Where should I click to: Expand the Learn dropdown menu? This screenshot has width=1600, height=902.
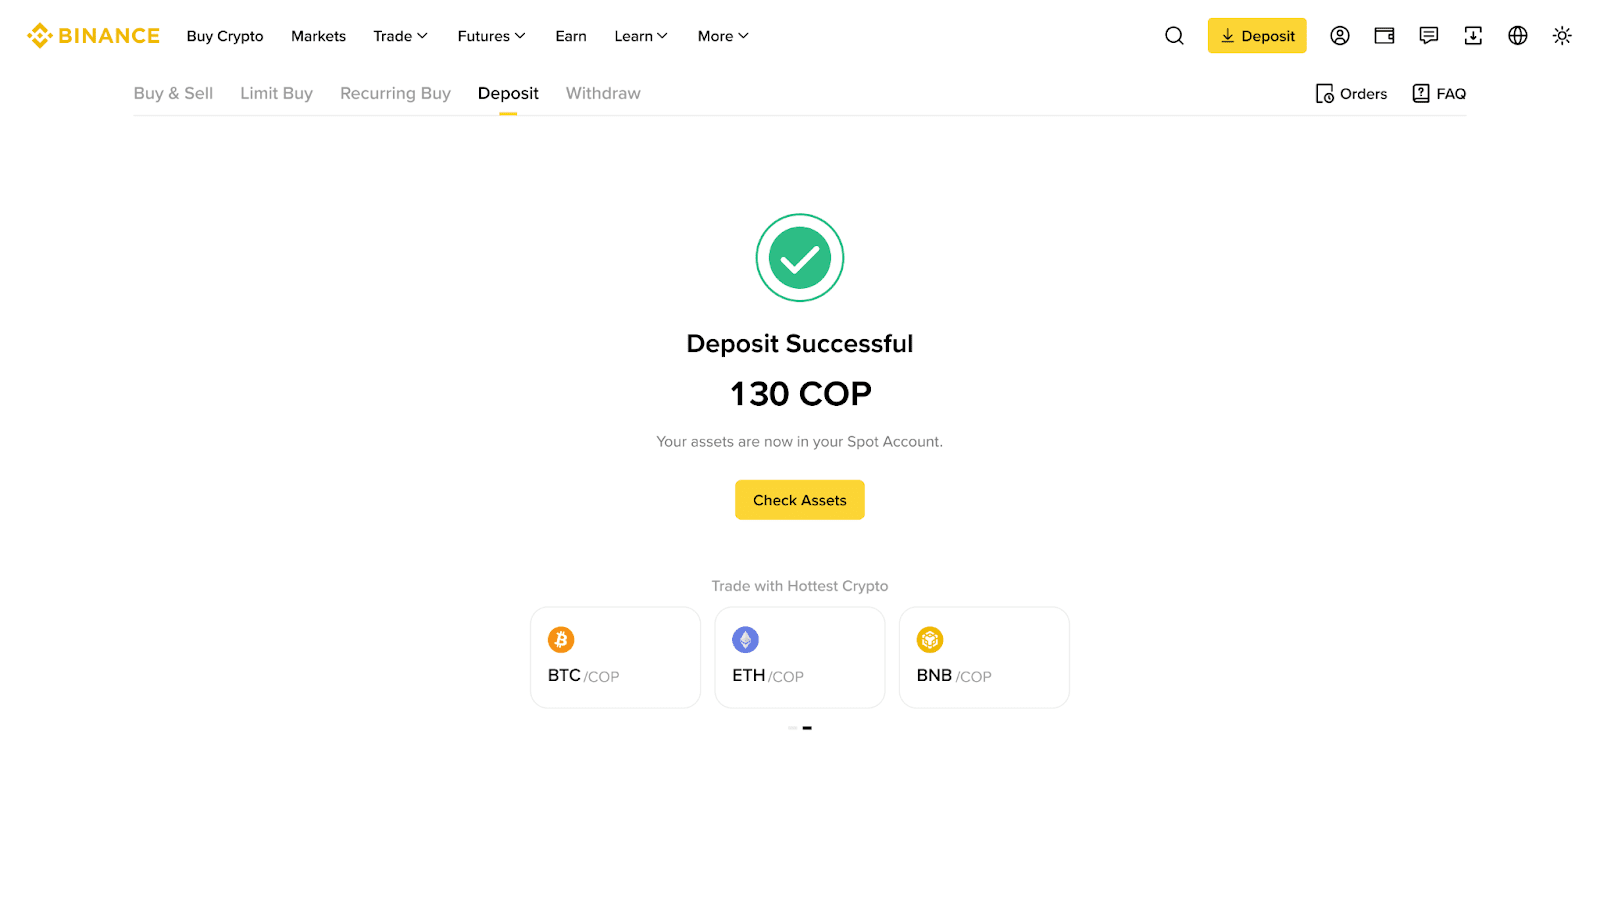(641, 36)
